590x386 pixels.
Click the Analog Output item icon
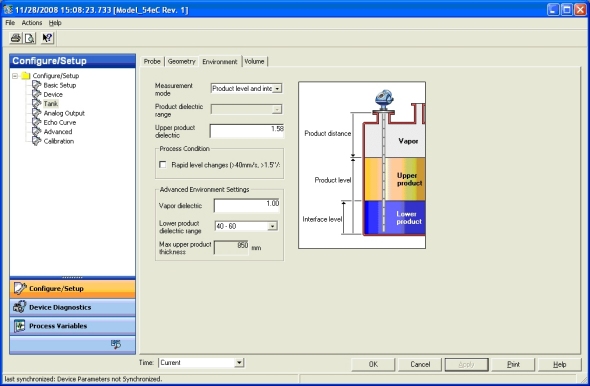[x=36, y=113]
